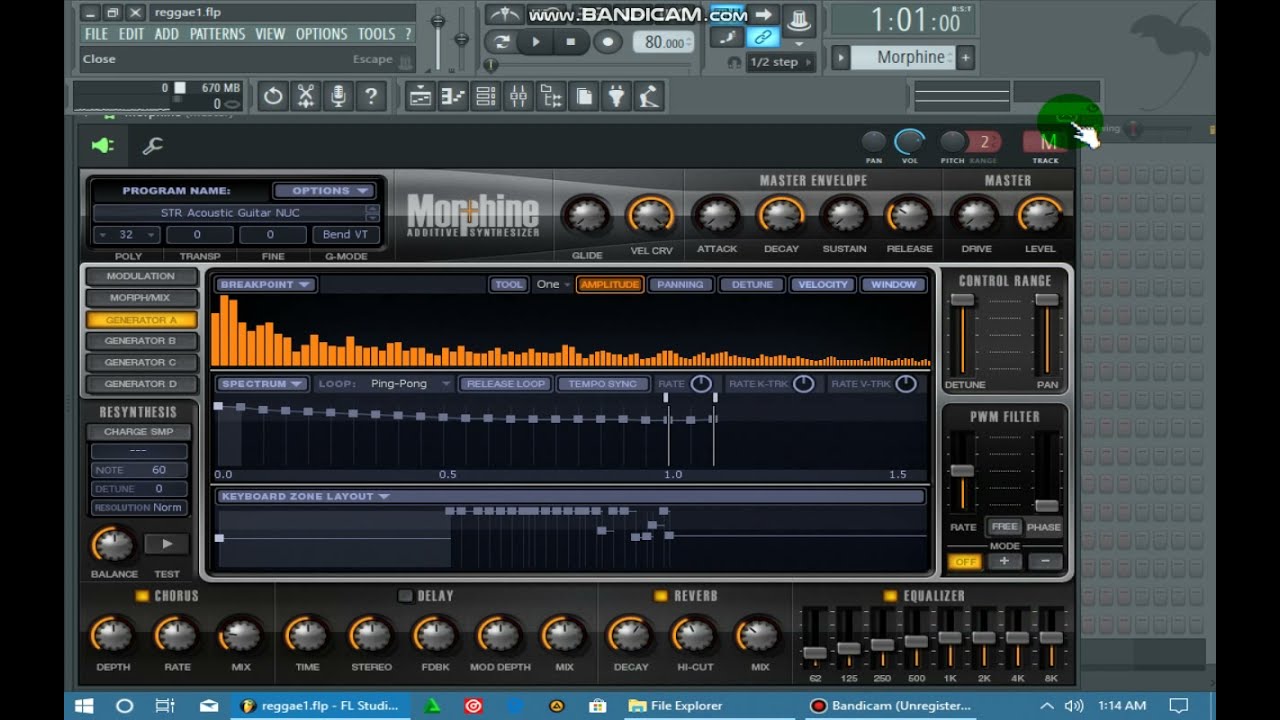Toggle the Chorus effect LED

click(142, 596)
